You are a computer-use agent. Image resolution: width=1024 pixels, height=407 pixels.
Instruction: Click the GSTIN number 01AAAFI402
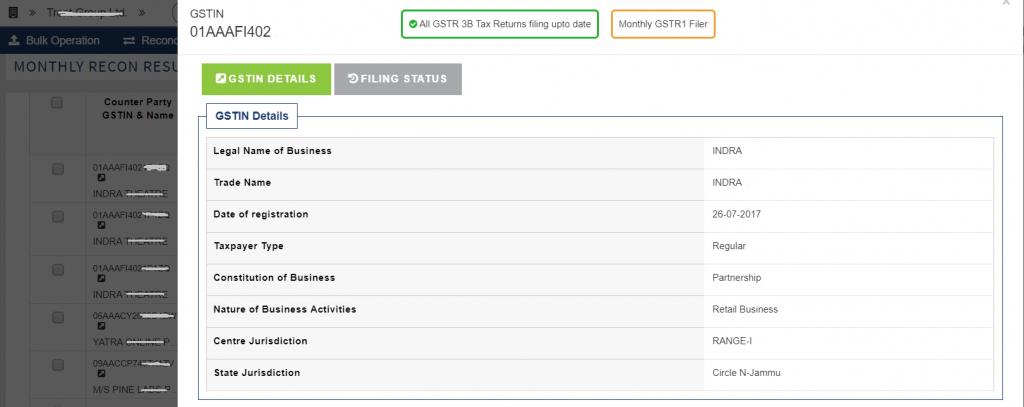tap(230, 32)
